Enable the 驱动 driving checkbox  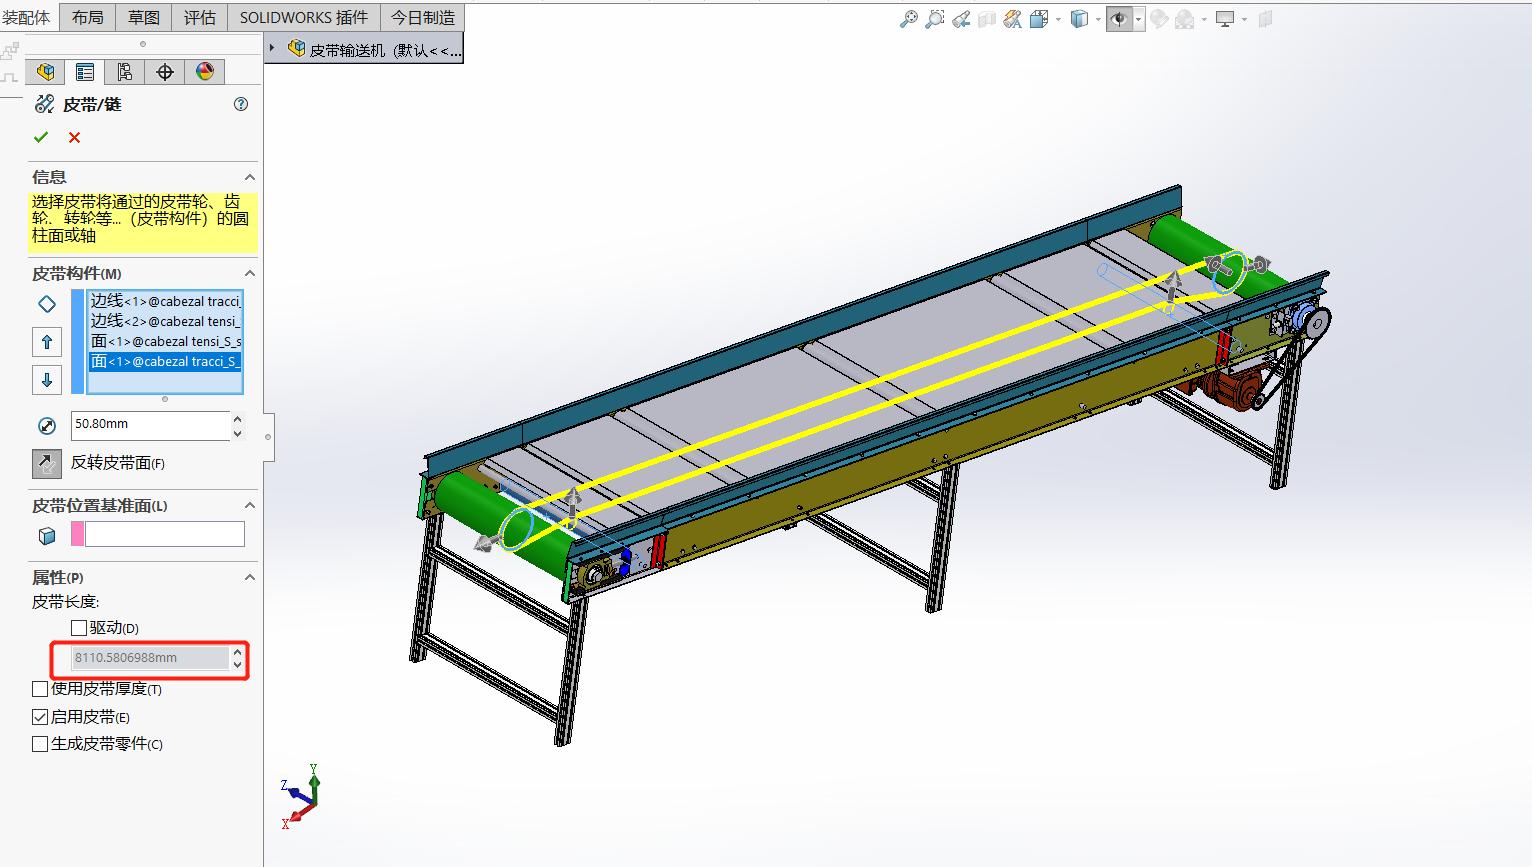click(79, 628)
